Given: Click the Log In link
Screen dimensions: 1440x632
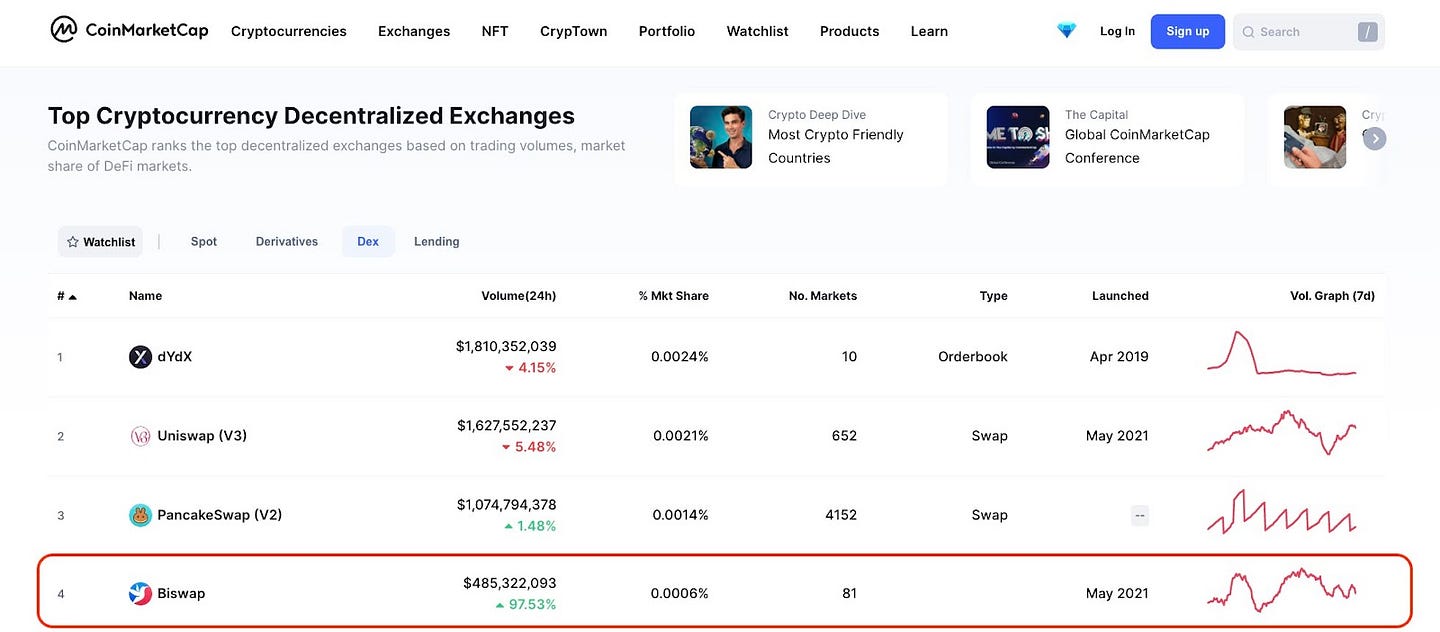Looking at the screenshot, I should click(x=1117, y=31).
